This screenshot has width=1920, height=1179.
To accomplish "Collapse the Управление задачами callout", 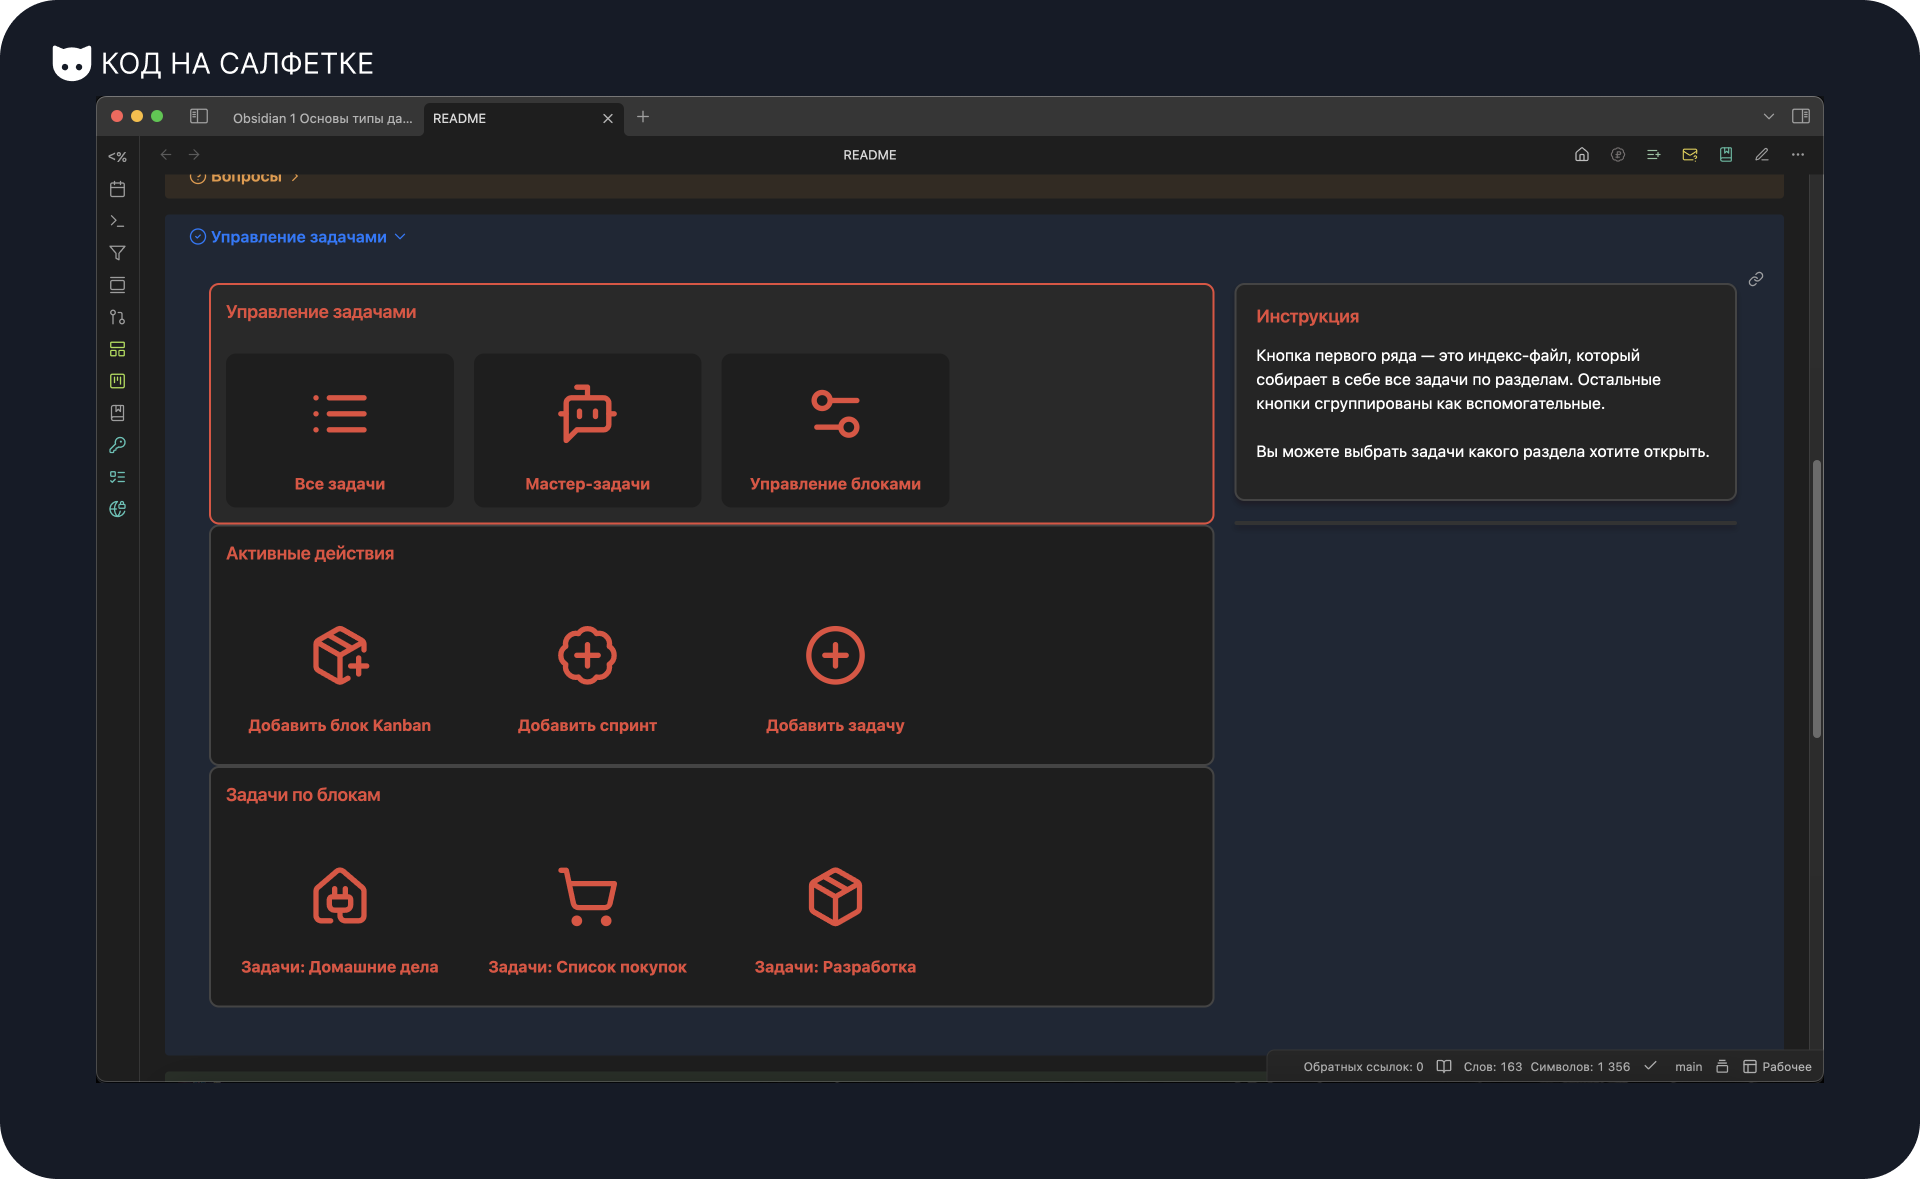I will (x=401, y=237).
